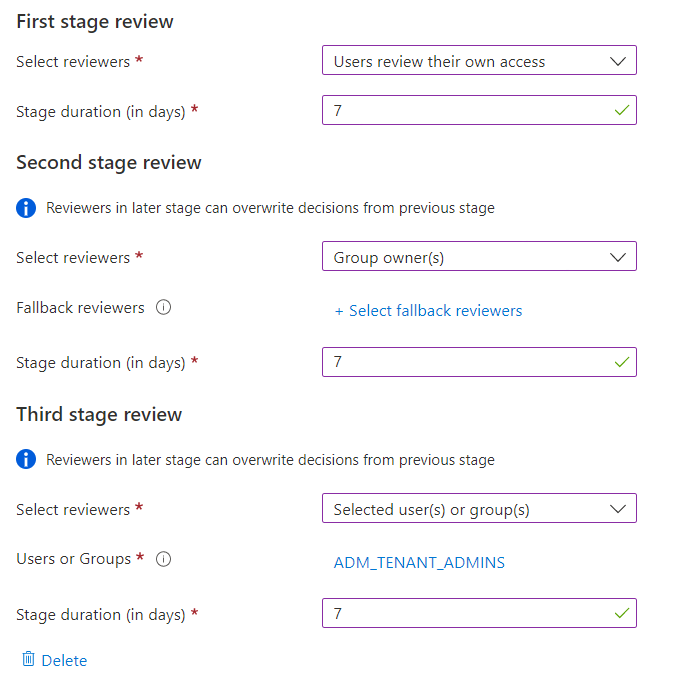
Task: Click green checkmark in second stage duration
Action: pyautogui.click(x=621, y=362)
